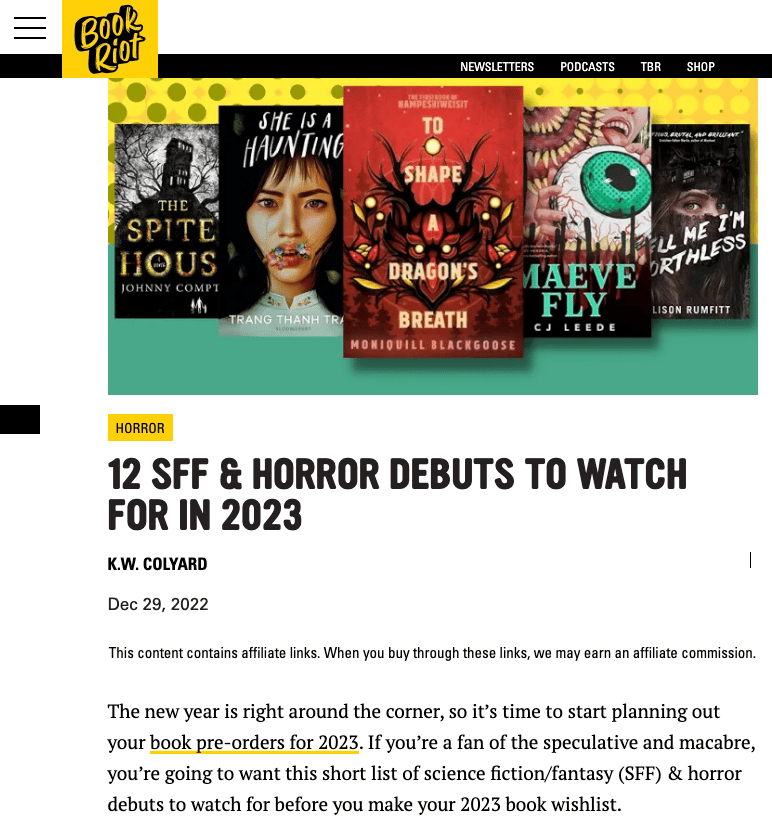This screenshot has height=825, width=772.
Task: Follow the book pre-orders for 2023 link
Action: 254,742
